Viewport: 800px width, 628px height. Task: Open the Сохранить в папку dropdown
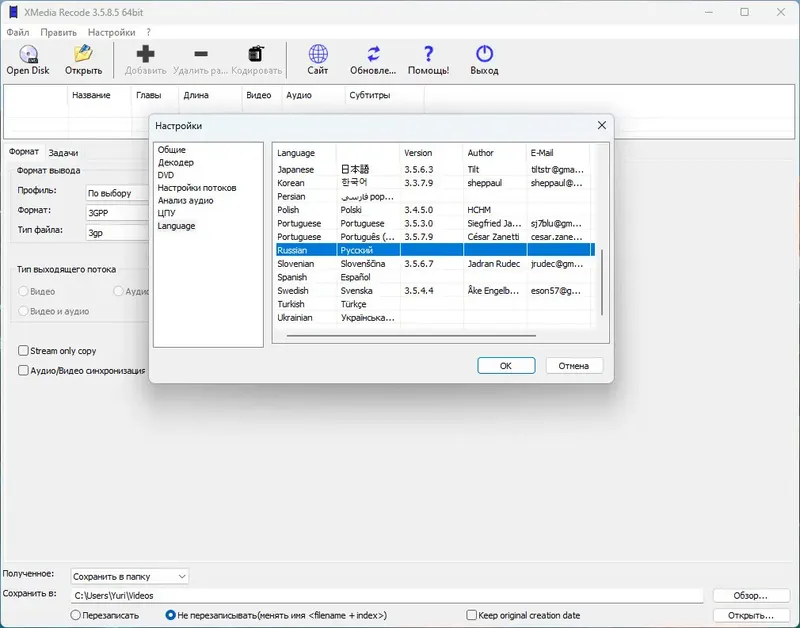[130, 576]
